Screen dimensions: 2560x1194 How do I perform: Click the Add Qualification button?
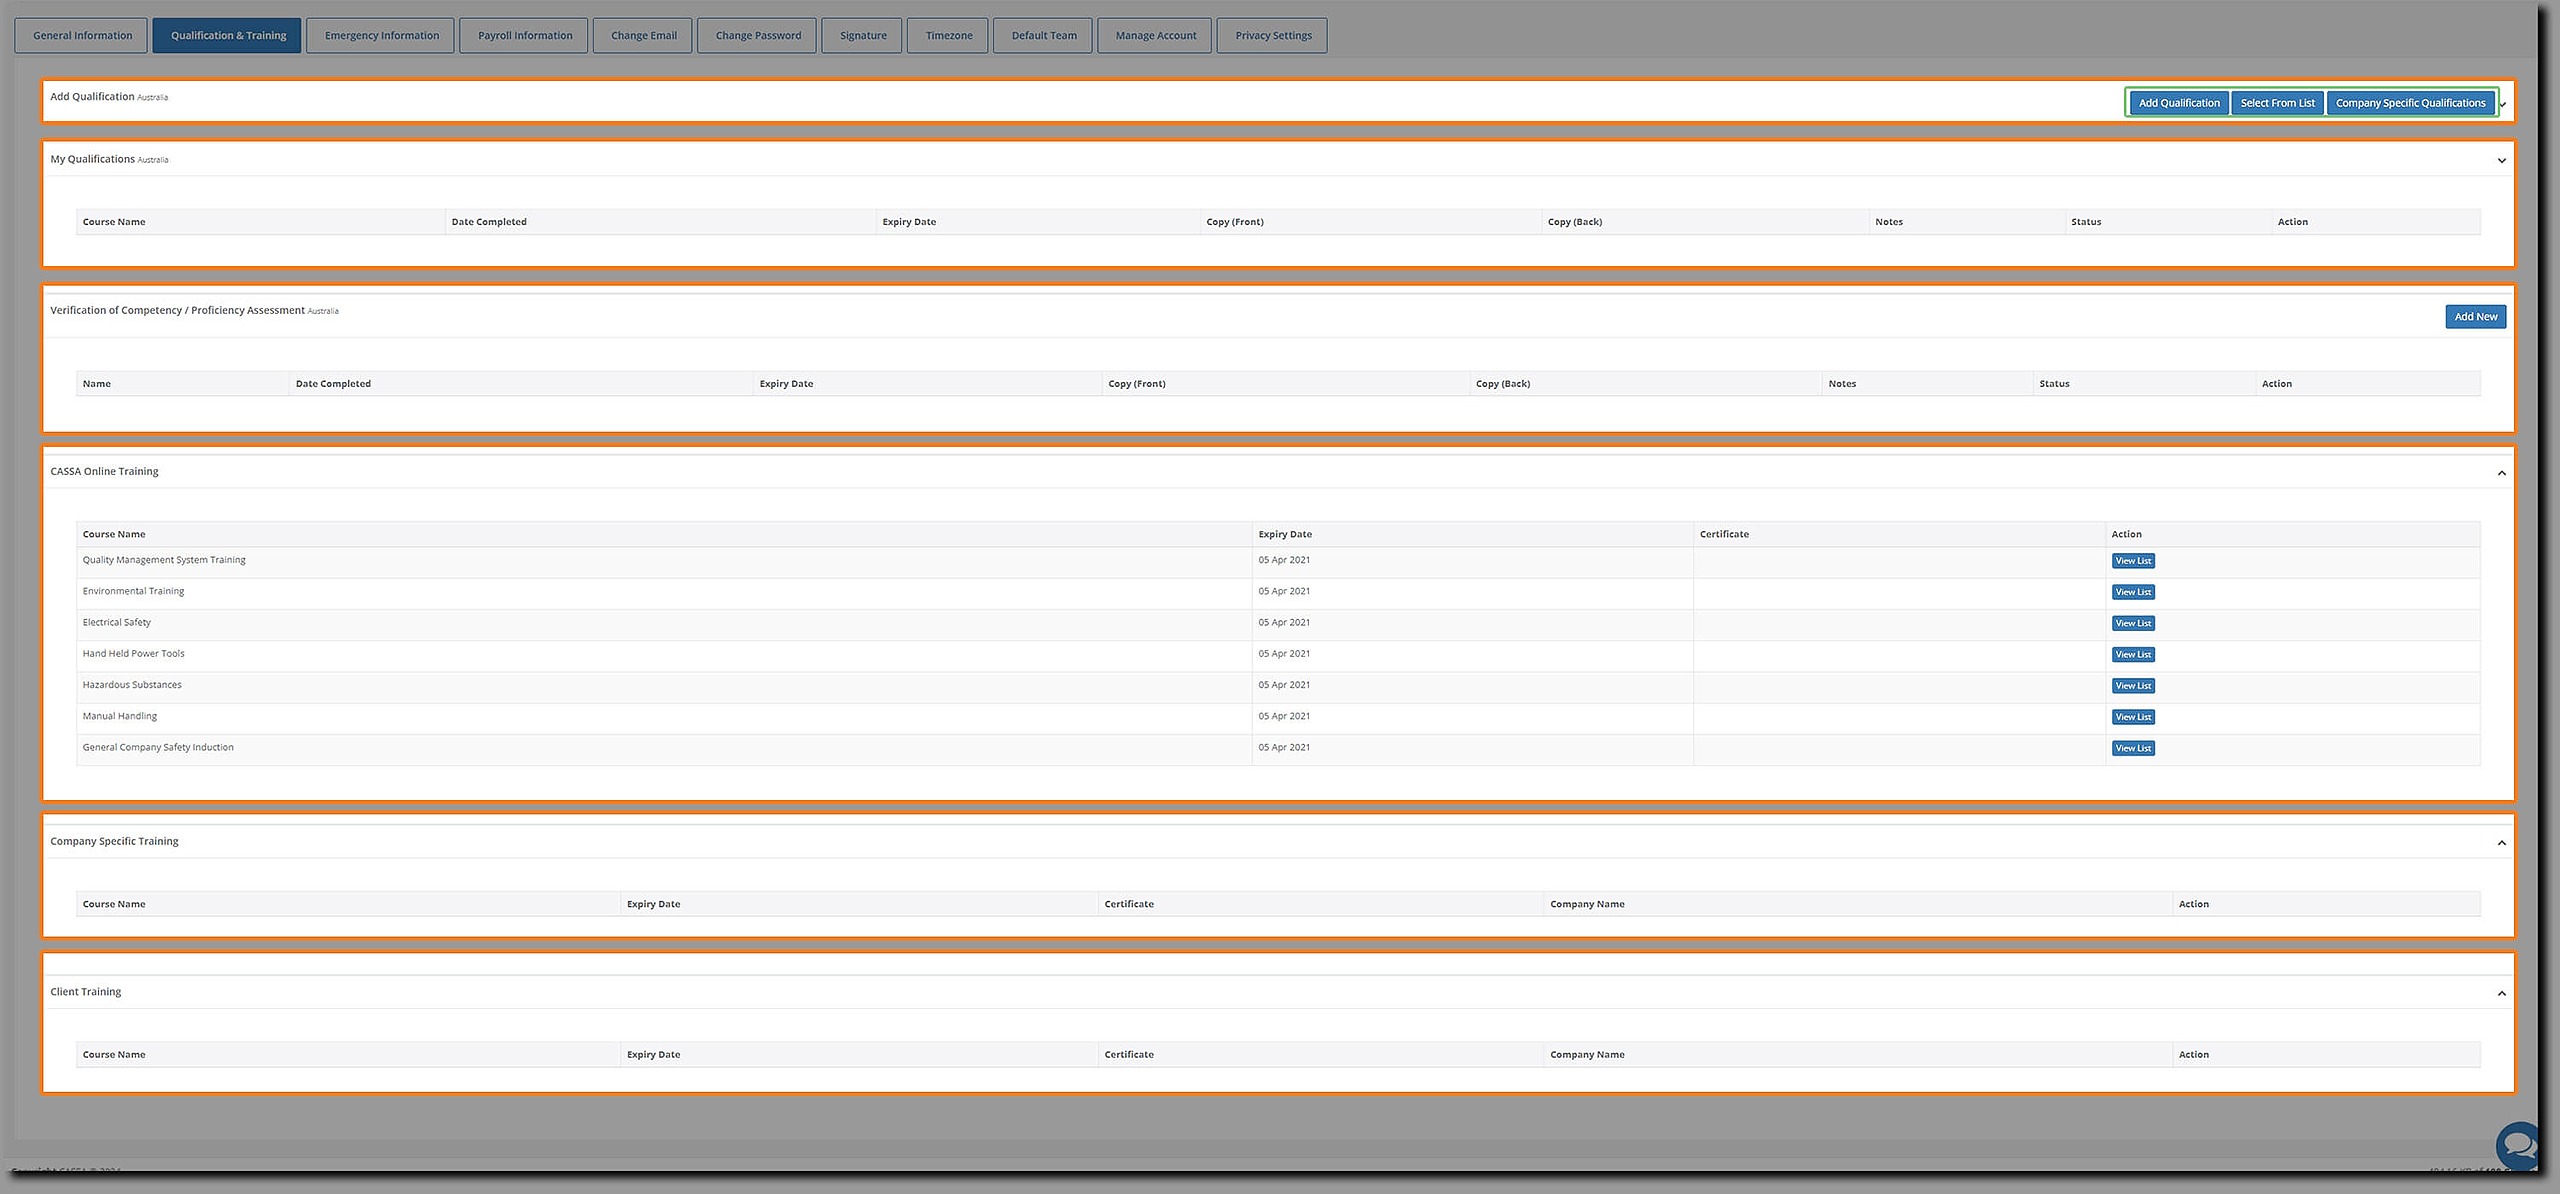click(2178, 103)
